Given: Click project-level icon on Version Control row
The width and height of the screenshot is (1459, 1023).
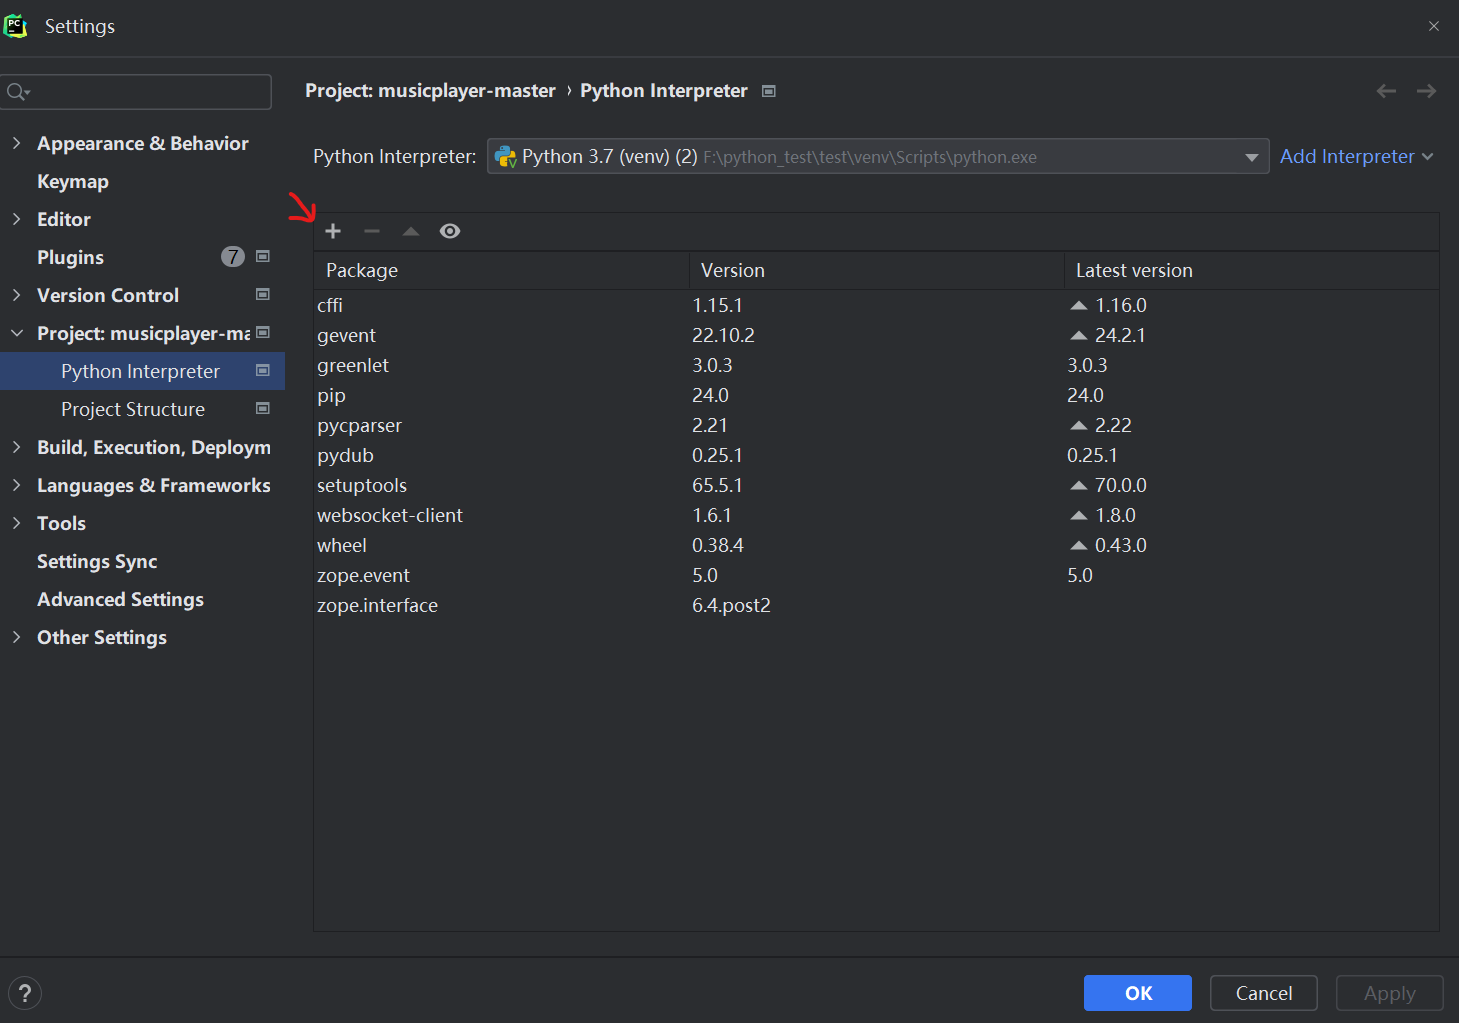Looking at the screenshot, I should (x=263, y=294).
